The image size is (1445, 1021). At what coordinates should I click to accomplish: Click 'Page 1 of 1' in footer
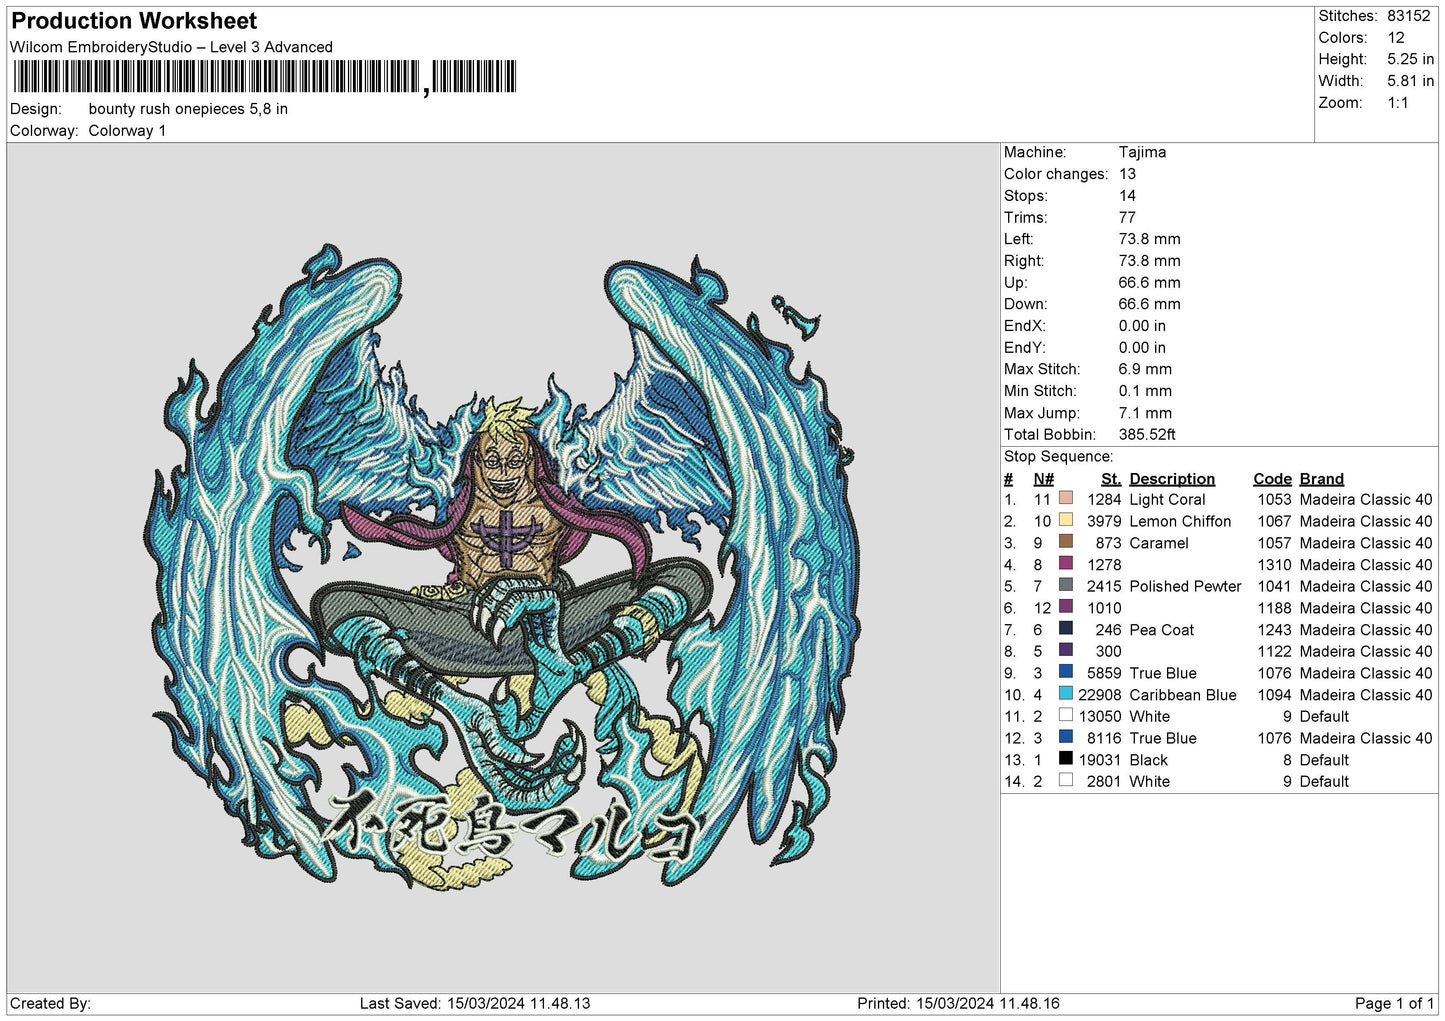tap(1394, 1003)
